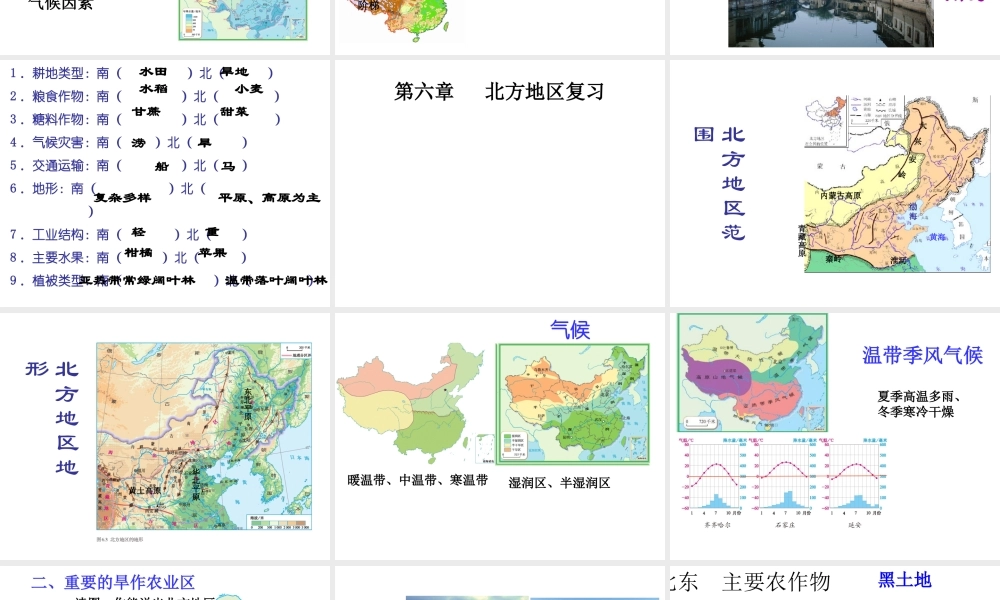Click the line 2. 粮食作物

[x=145, y=96]
